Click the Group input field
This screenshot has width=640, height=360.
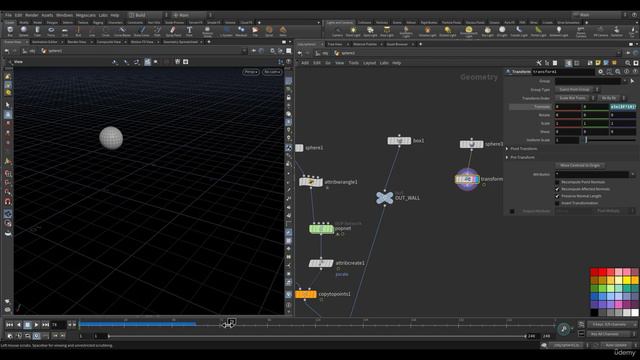point(588,81)
